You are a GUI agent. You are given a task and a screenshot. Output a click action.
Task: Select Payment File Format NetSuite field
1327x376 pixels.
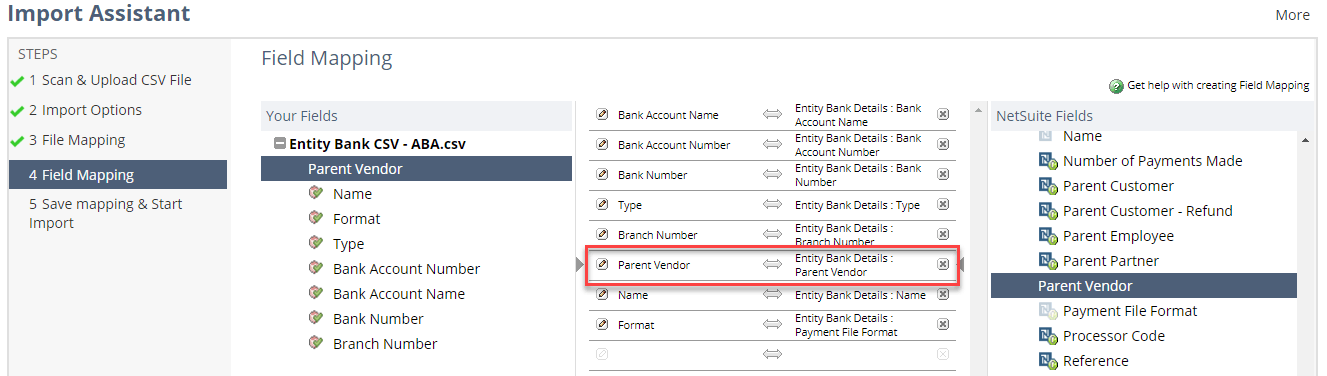tap(1130, 311)
